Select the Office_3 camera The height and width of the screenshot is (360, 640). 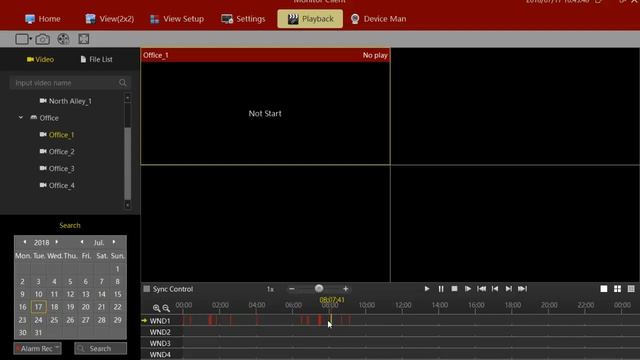coord(57,169)
